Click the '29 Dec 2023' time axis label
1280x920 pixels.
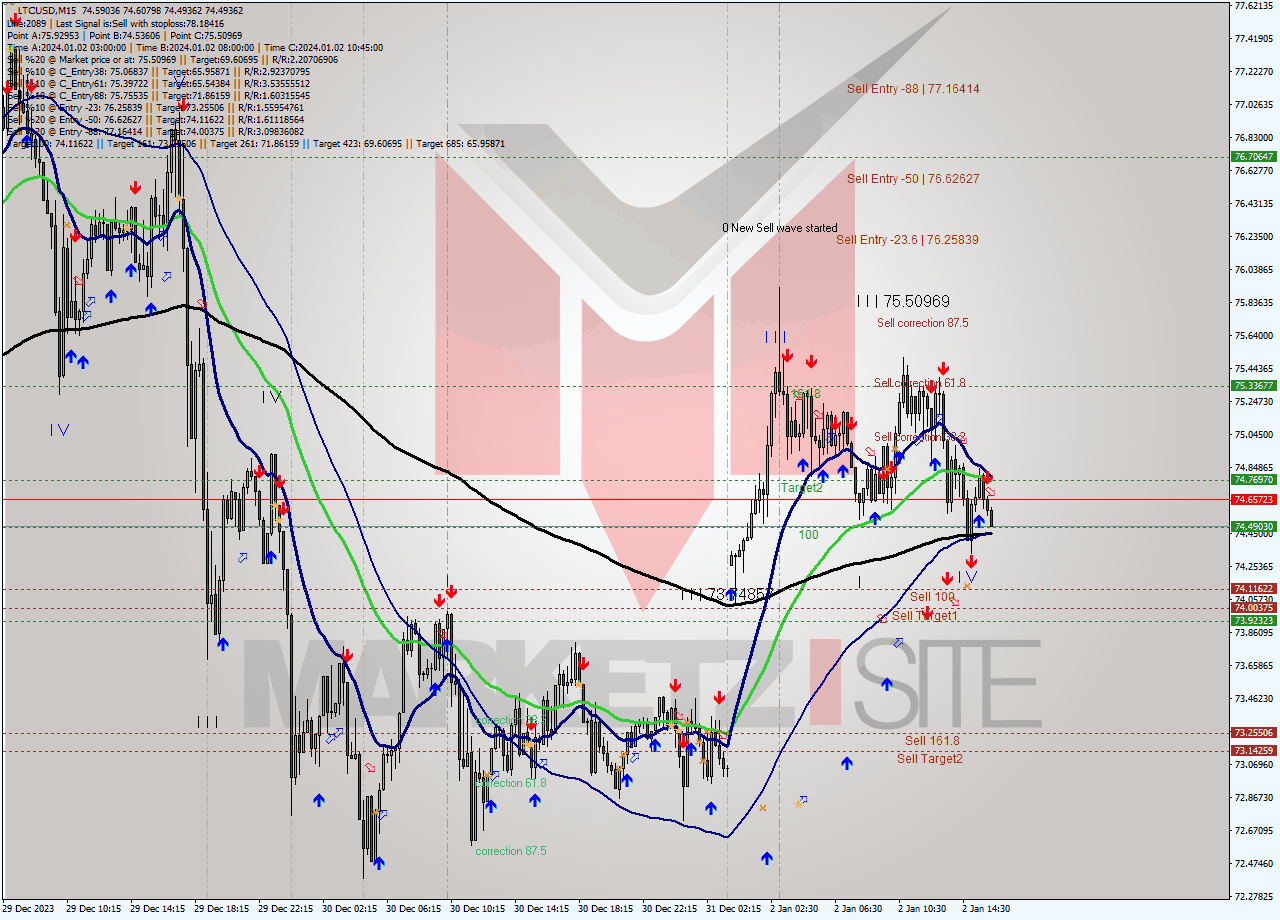pyautogui.click(x=29, y=909)
